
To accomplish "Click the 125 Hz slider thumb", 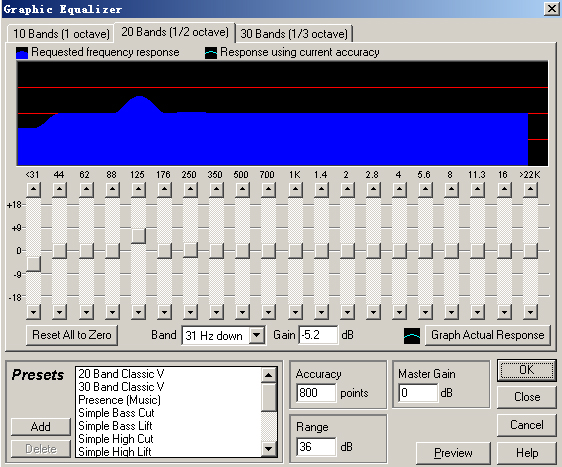I will click(x=138, y=236).
